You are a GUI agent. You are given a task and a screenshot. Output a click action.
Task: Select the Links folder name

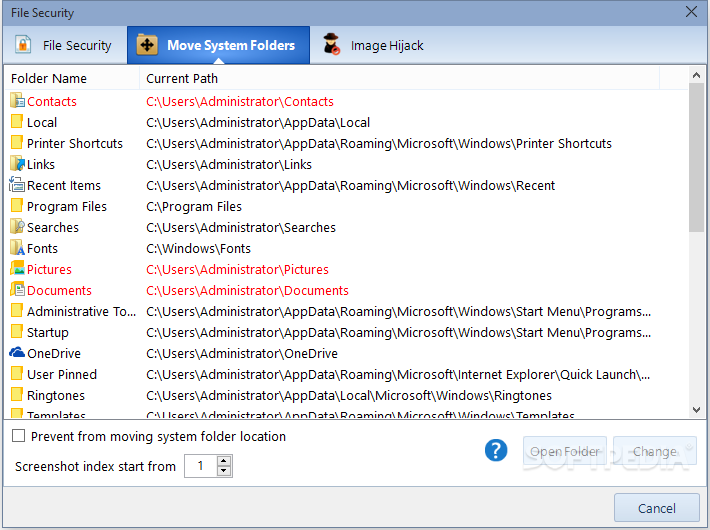pos(41,164)
